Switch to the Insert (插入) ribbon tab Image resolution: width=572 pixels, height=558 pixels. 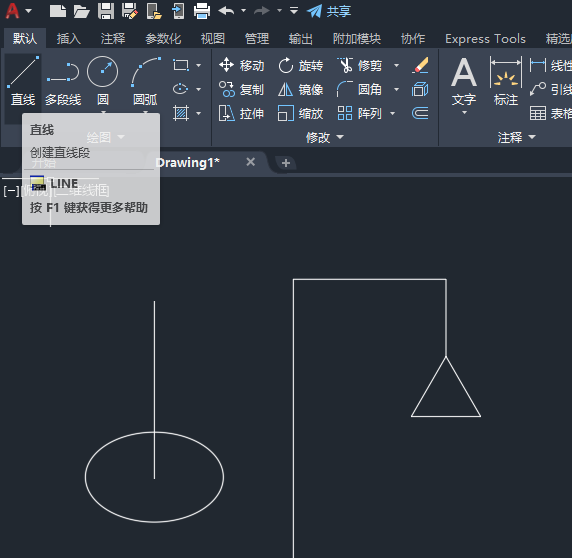click(x=69, y=39)
